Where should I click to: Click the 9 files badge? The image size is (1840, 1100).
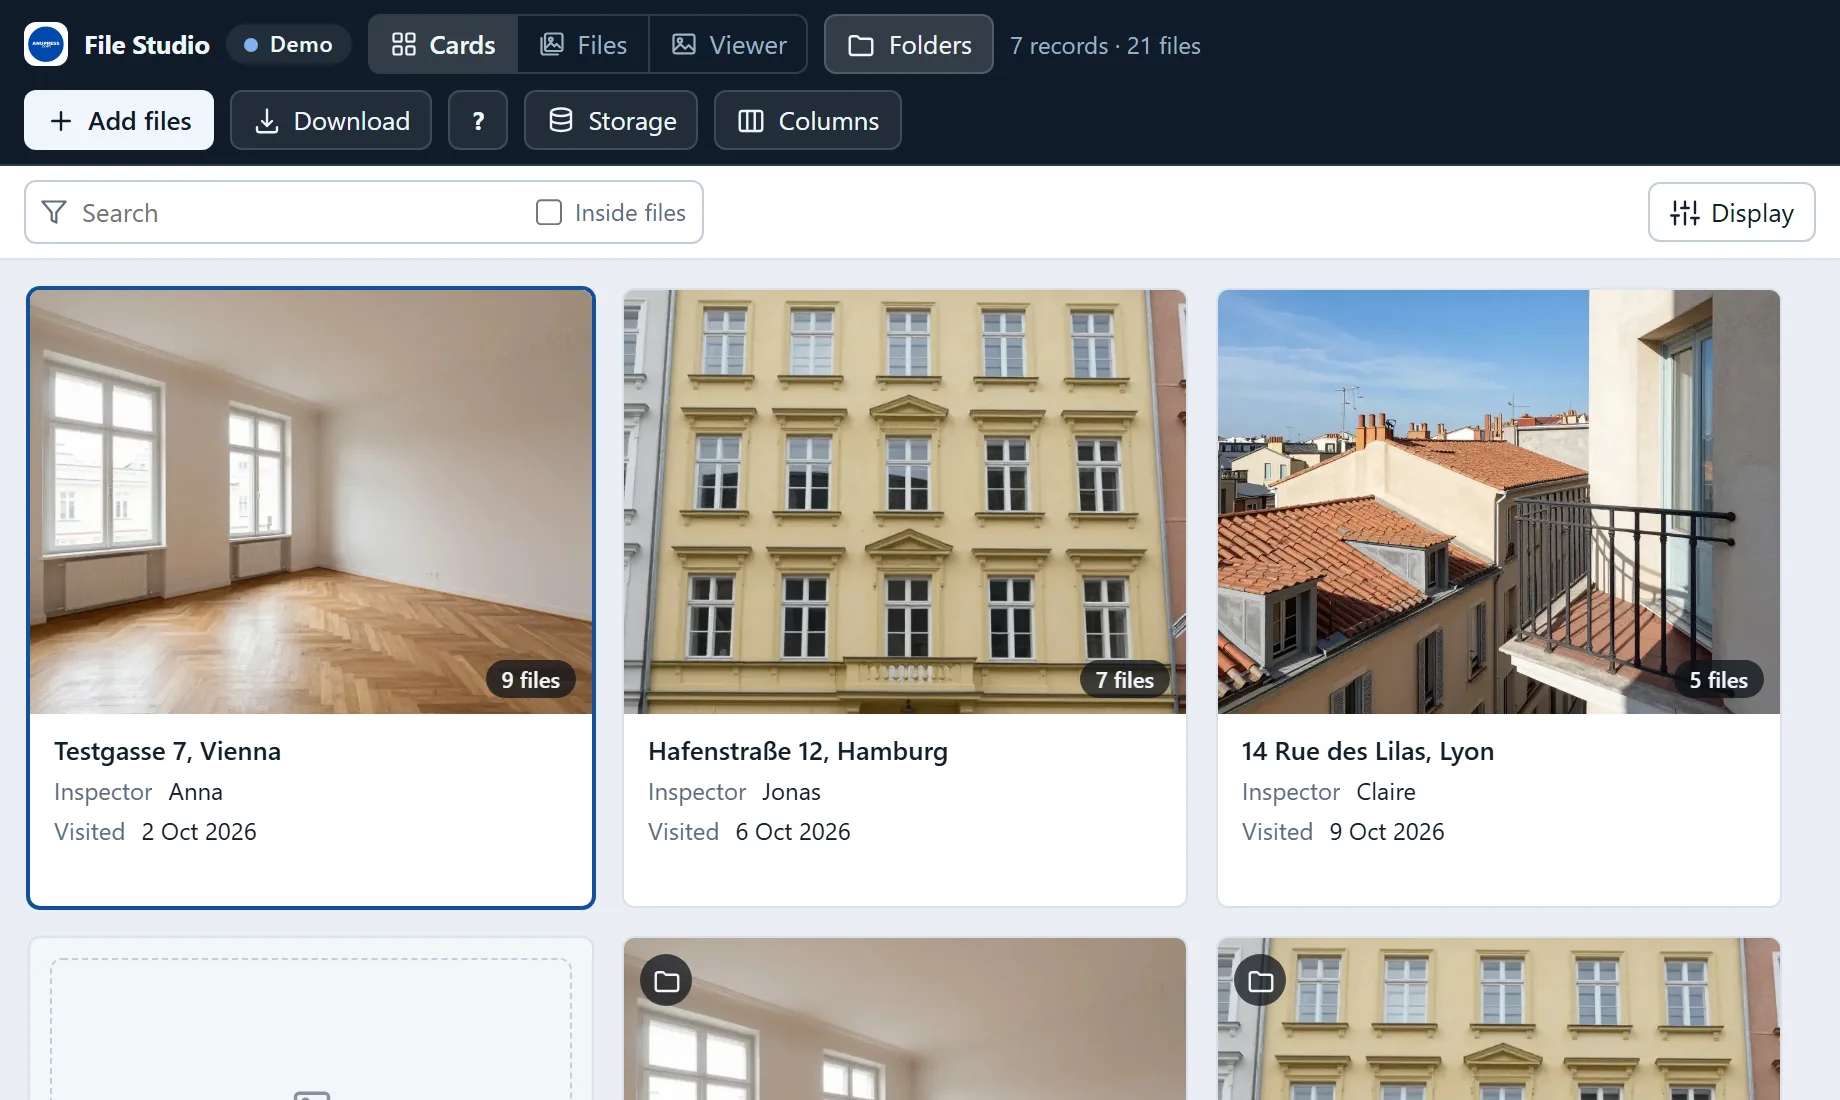531,680
